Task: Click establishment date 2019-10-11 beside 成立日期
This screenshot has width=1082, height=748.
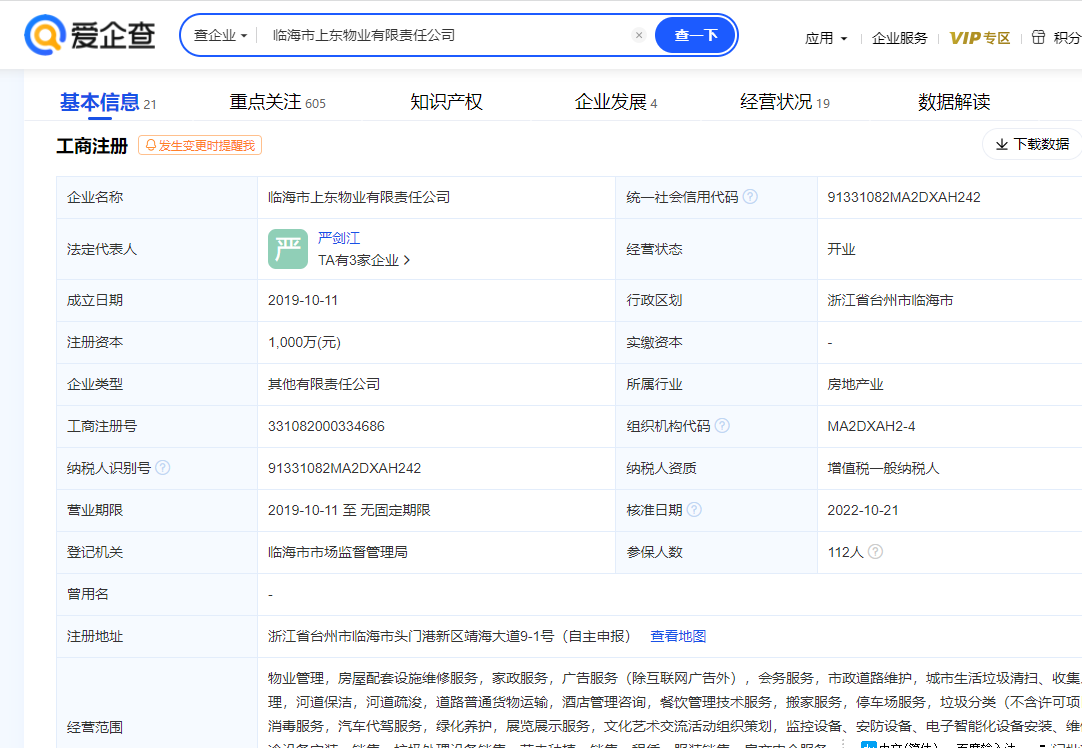Action: click(x=303, y=300)
